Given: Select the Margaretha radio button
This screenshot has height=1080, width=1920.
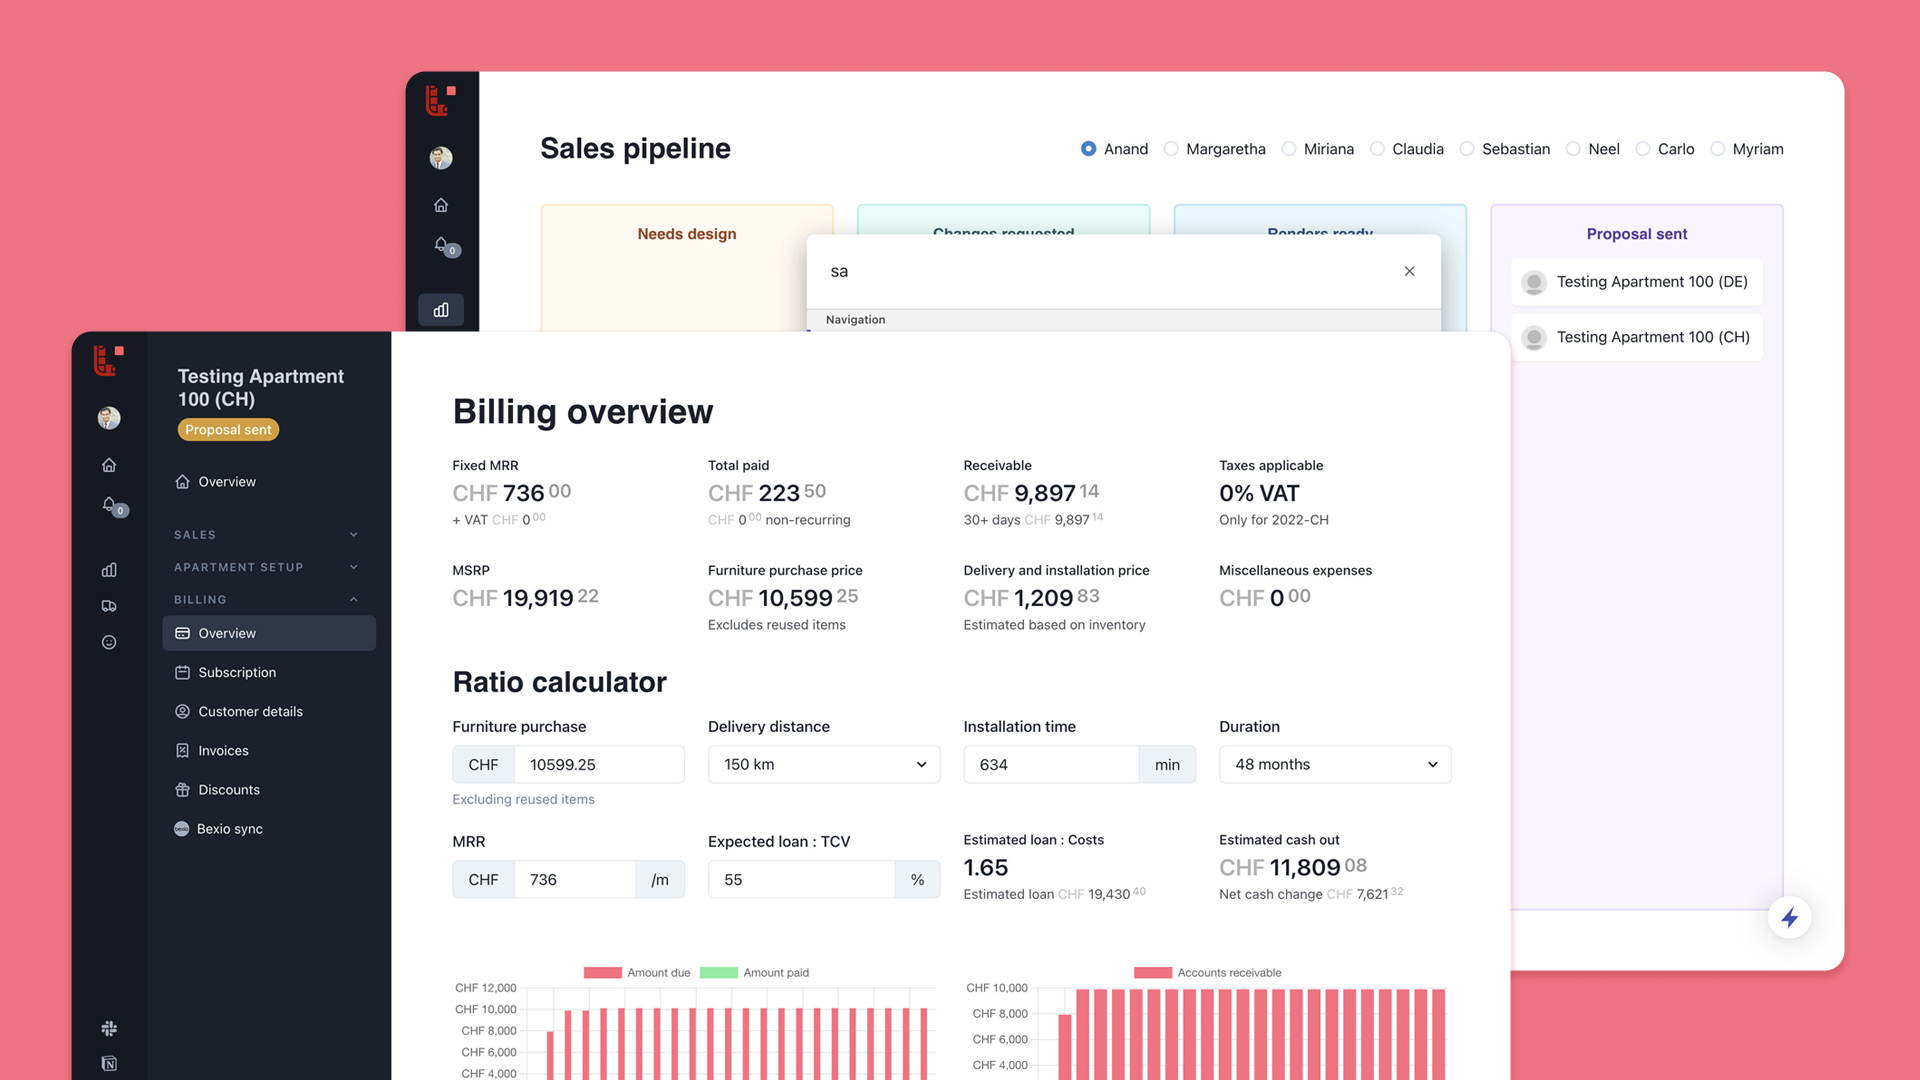Looking at the screenshot, I should pos(1171,149).
